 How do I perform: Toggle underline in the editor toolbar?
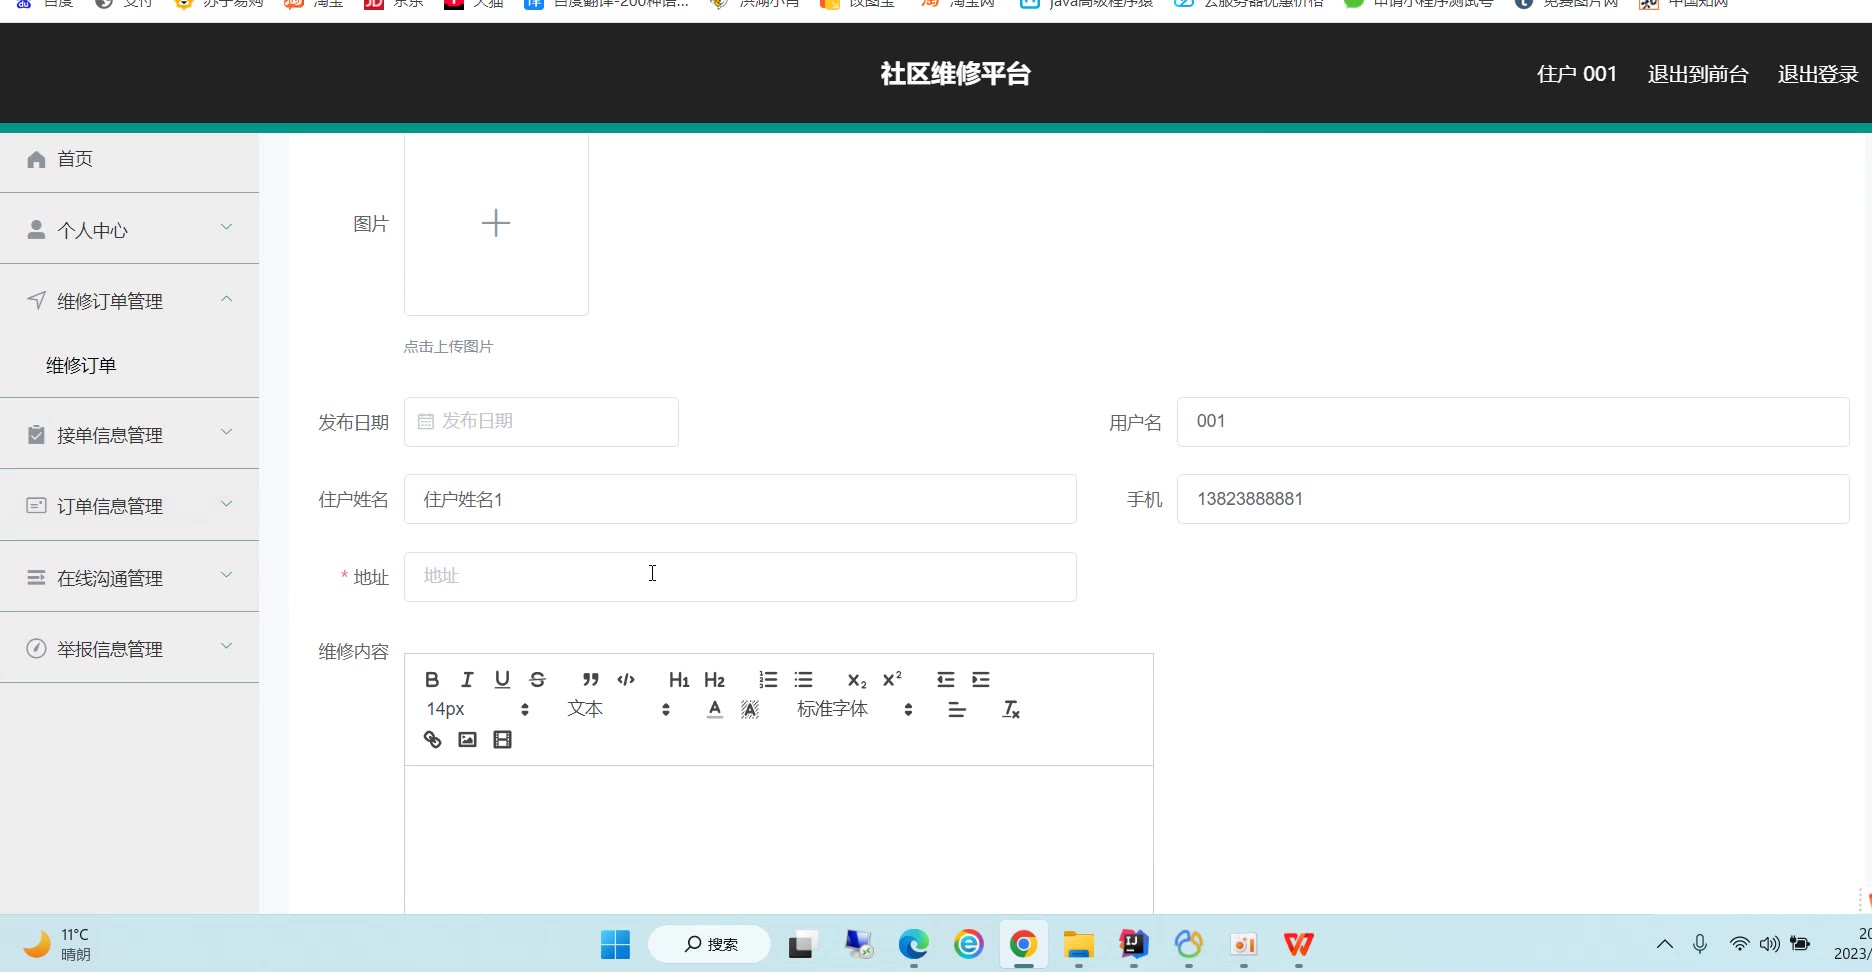point(502,680)
